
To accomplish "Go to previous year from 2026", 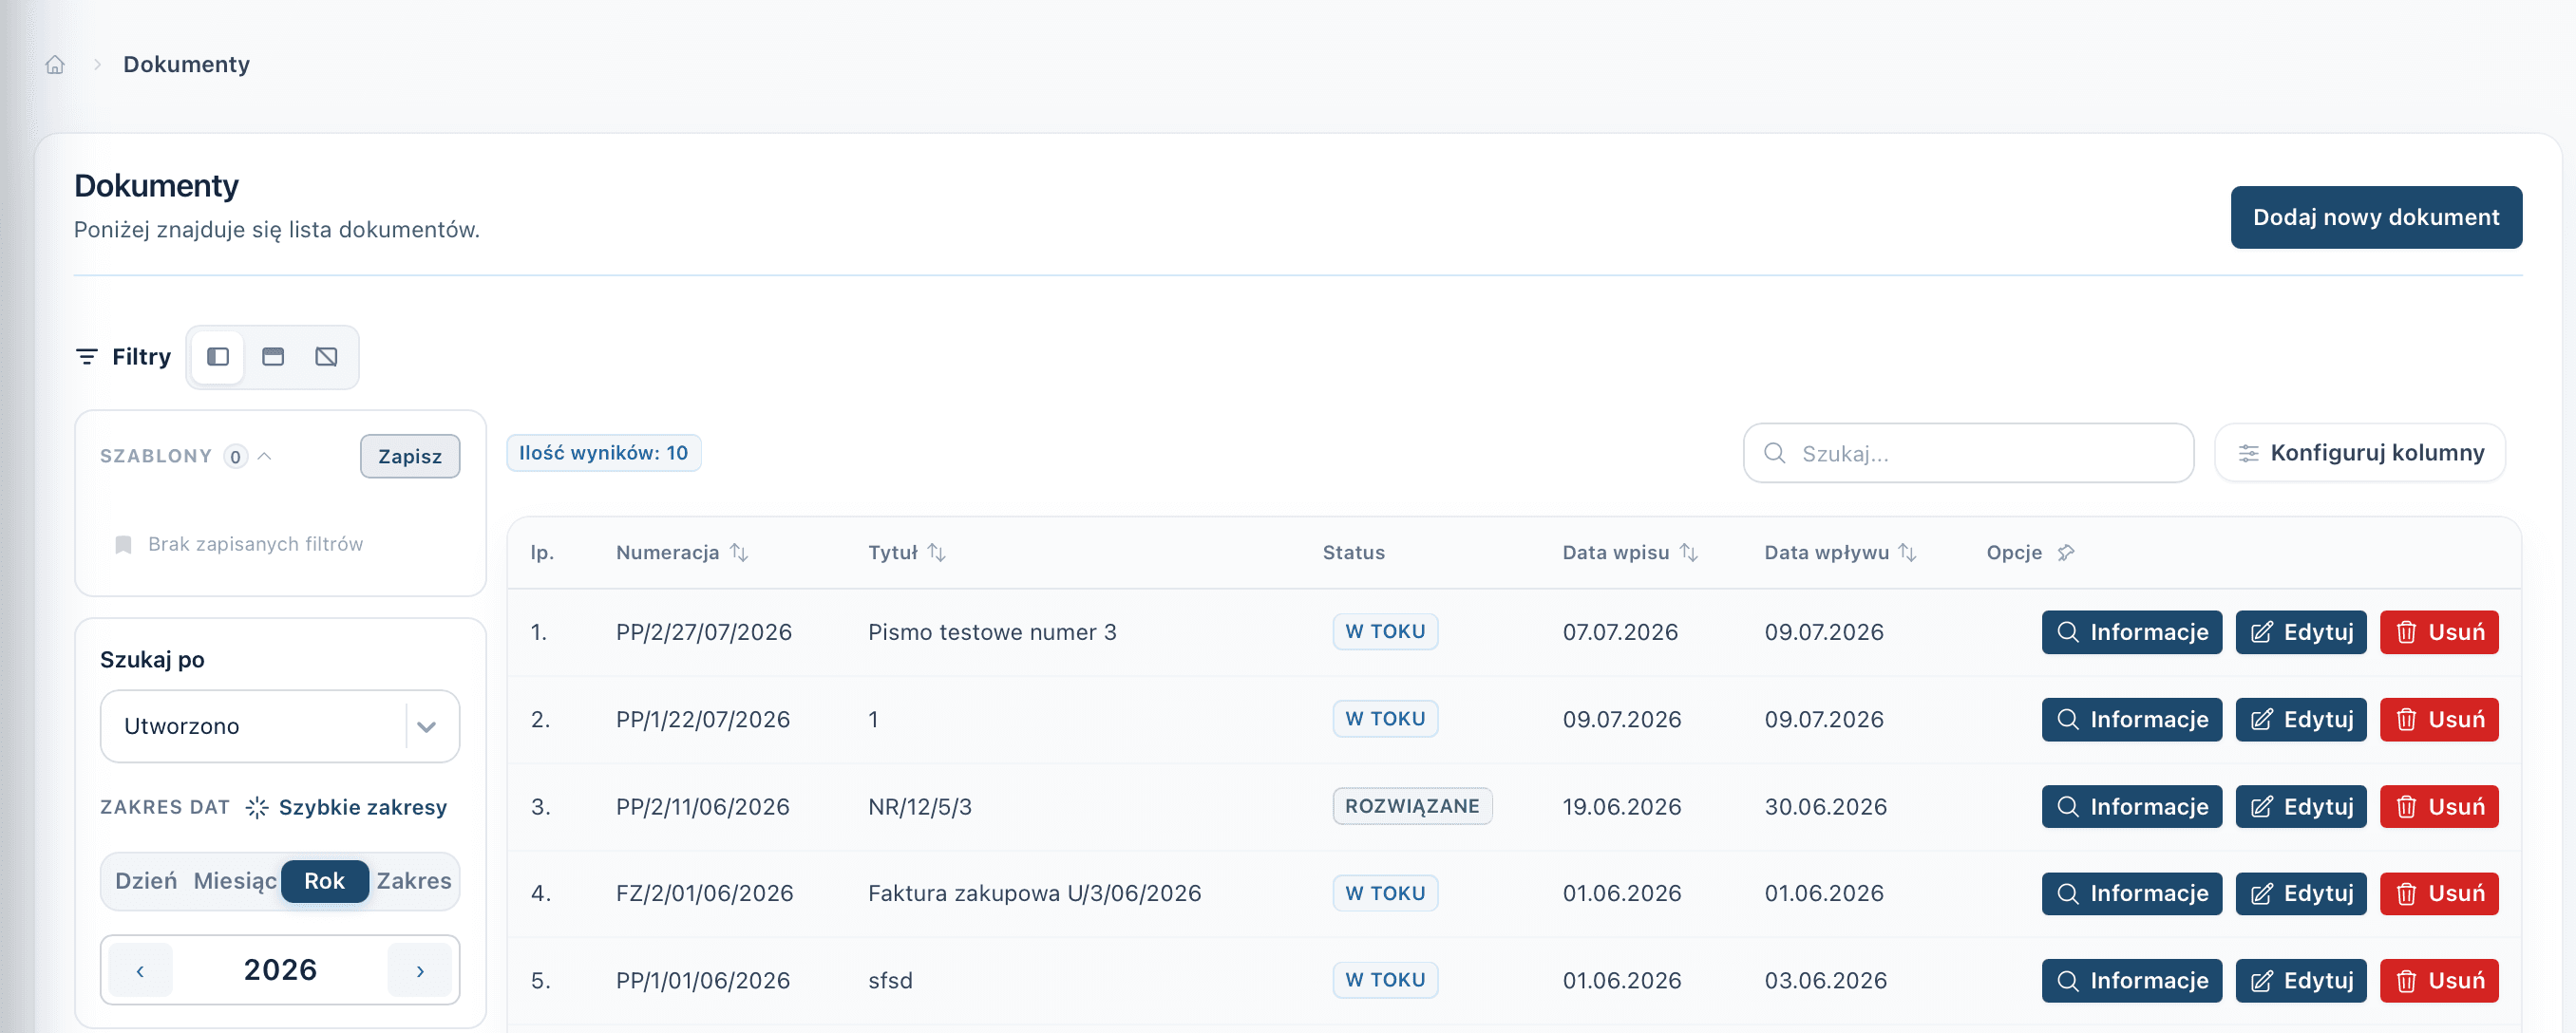I will 140,970.
